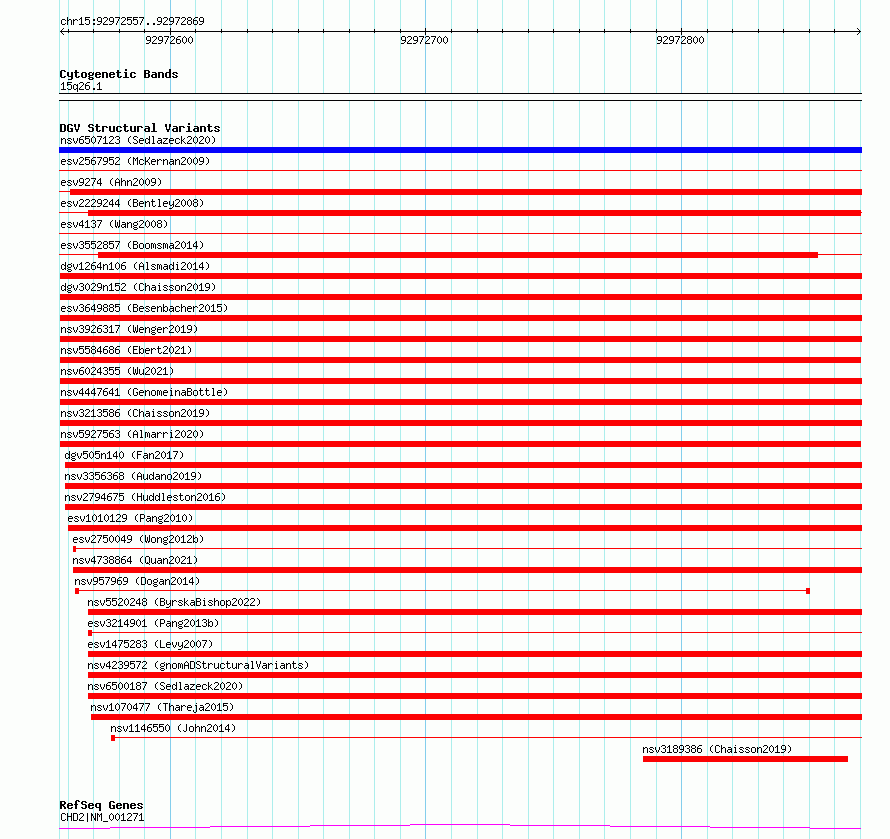Viewport: 890px width, 839px height.
Task: Open nsv3926317 (Wenger2019) variant
Action: click(129, 329)
